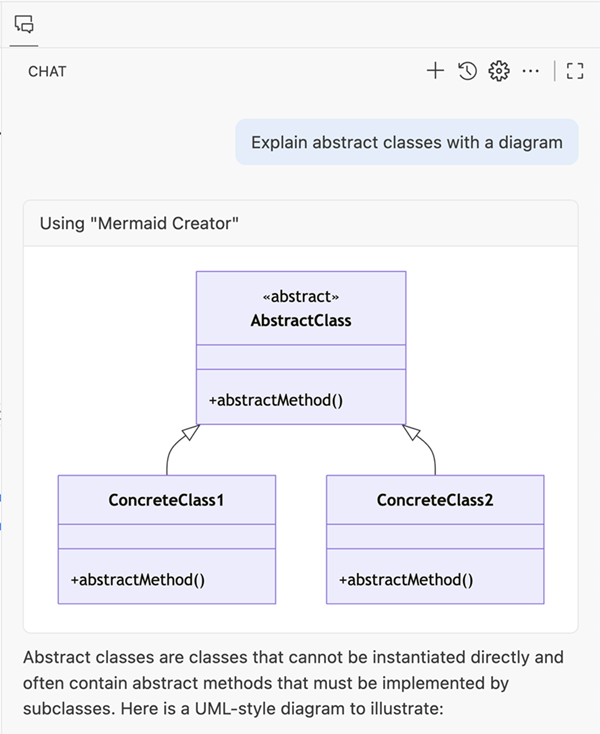
Task: Maximize the chat panel size
Action: pyautogui.click(x=574, y=71)
